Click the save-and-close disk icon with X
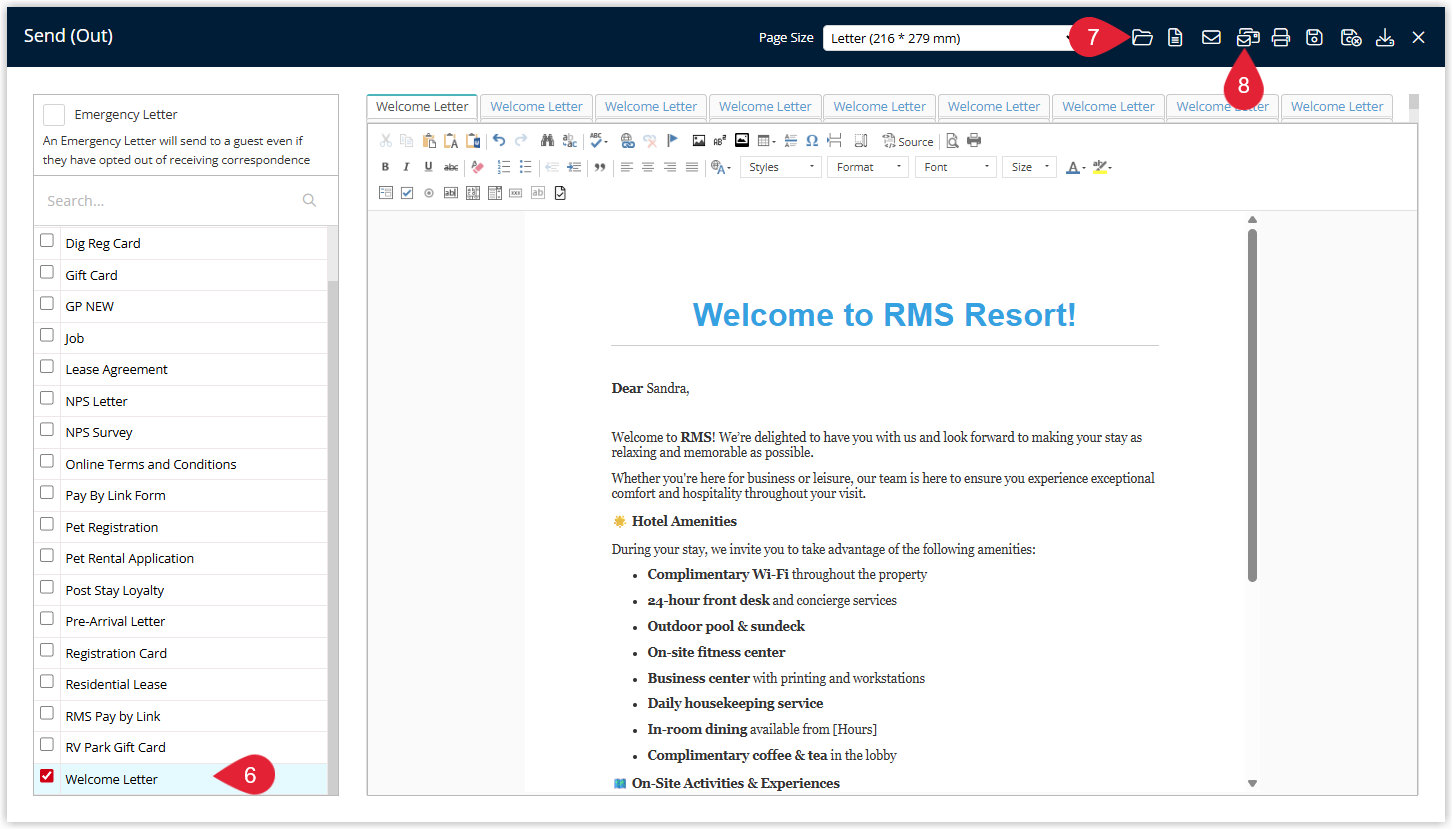Viewport: 1453px width, 830px height. pyautogui.click(x=1351, y=38)
